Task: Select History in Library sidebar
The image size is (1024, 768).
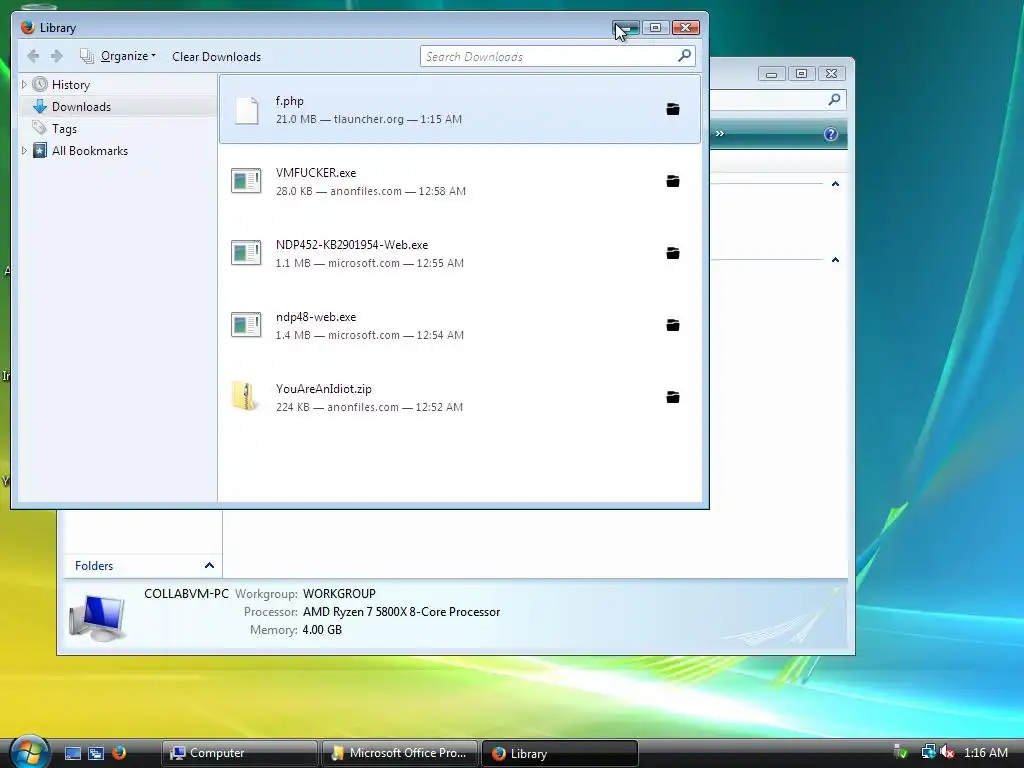Action: 71,84
